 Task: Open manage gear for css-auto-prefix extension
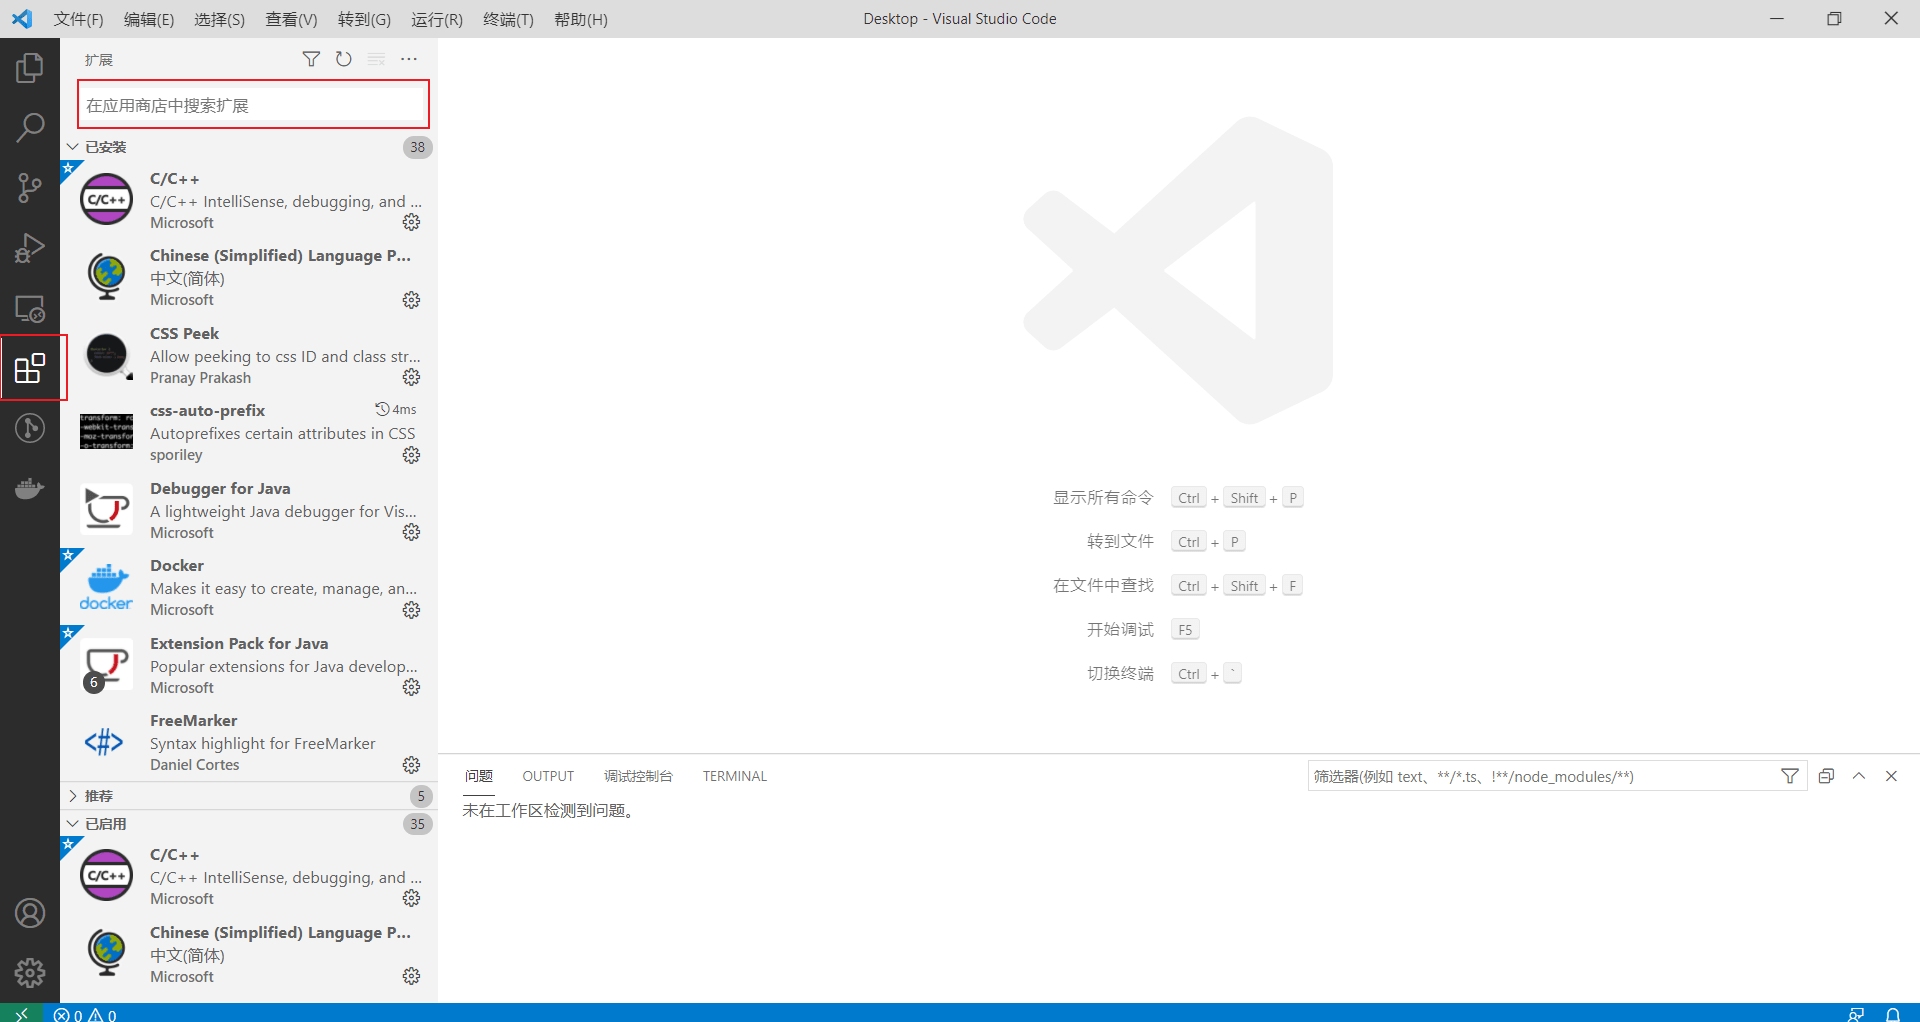pos(411,455)
